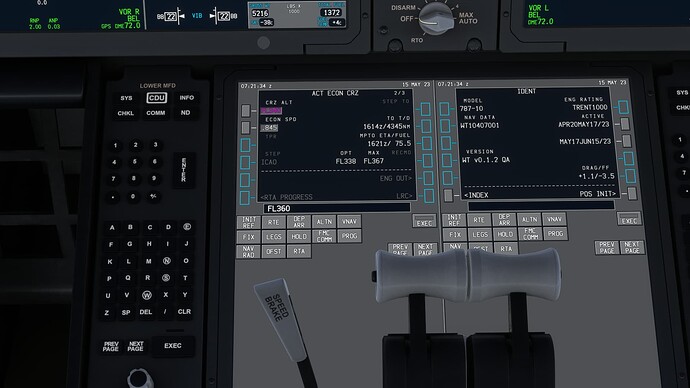Click left CDU DEP ARR key
This screenshot has width=690, height=388.
[299, 222]
